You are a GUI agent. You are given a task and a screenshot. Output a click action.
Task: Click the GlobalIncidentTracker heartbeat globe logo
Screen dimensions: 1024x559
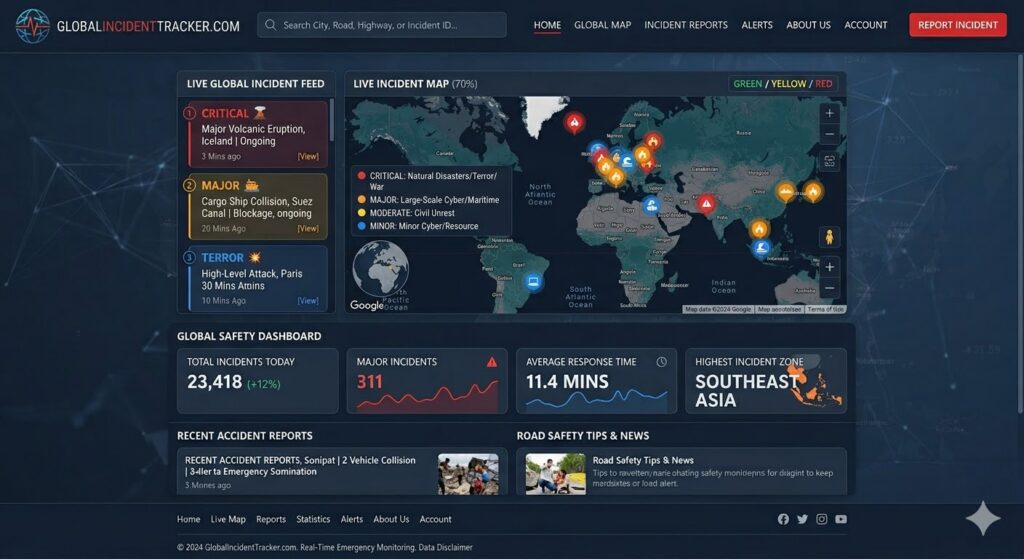tap(32, 25)
